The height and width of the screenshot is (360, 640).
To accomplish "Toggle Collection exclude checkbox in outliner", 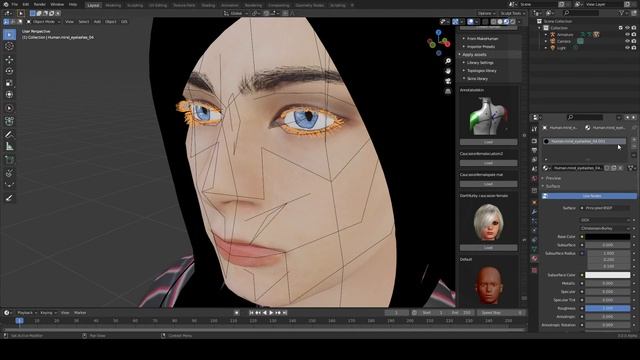I will pos(621,28).
